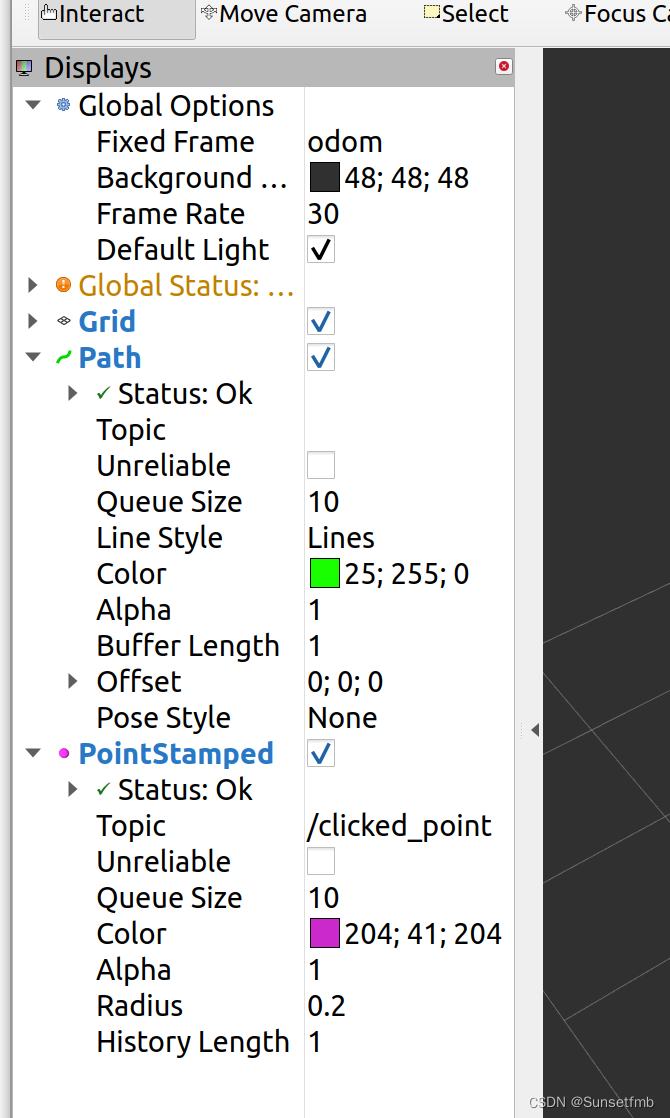Edit the Buffer Length value

pos(314,645)
